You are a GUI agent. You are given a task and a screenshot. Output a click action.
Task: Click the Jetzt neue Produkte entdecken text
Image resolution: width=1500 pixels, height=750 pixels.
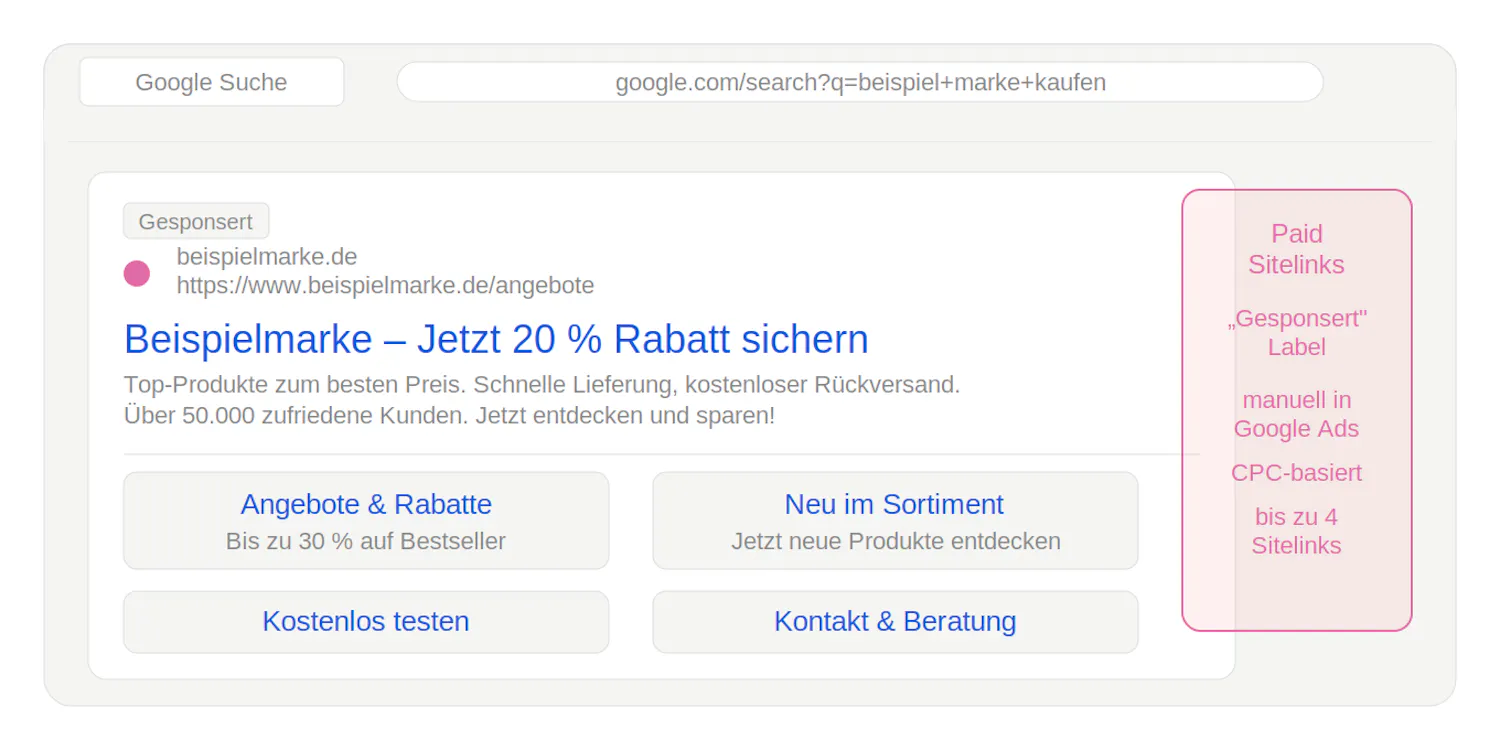click(895, 542)
